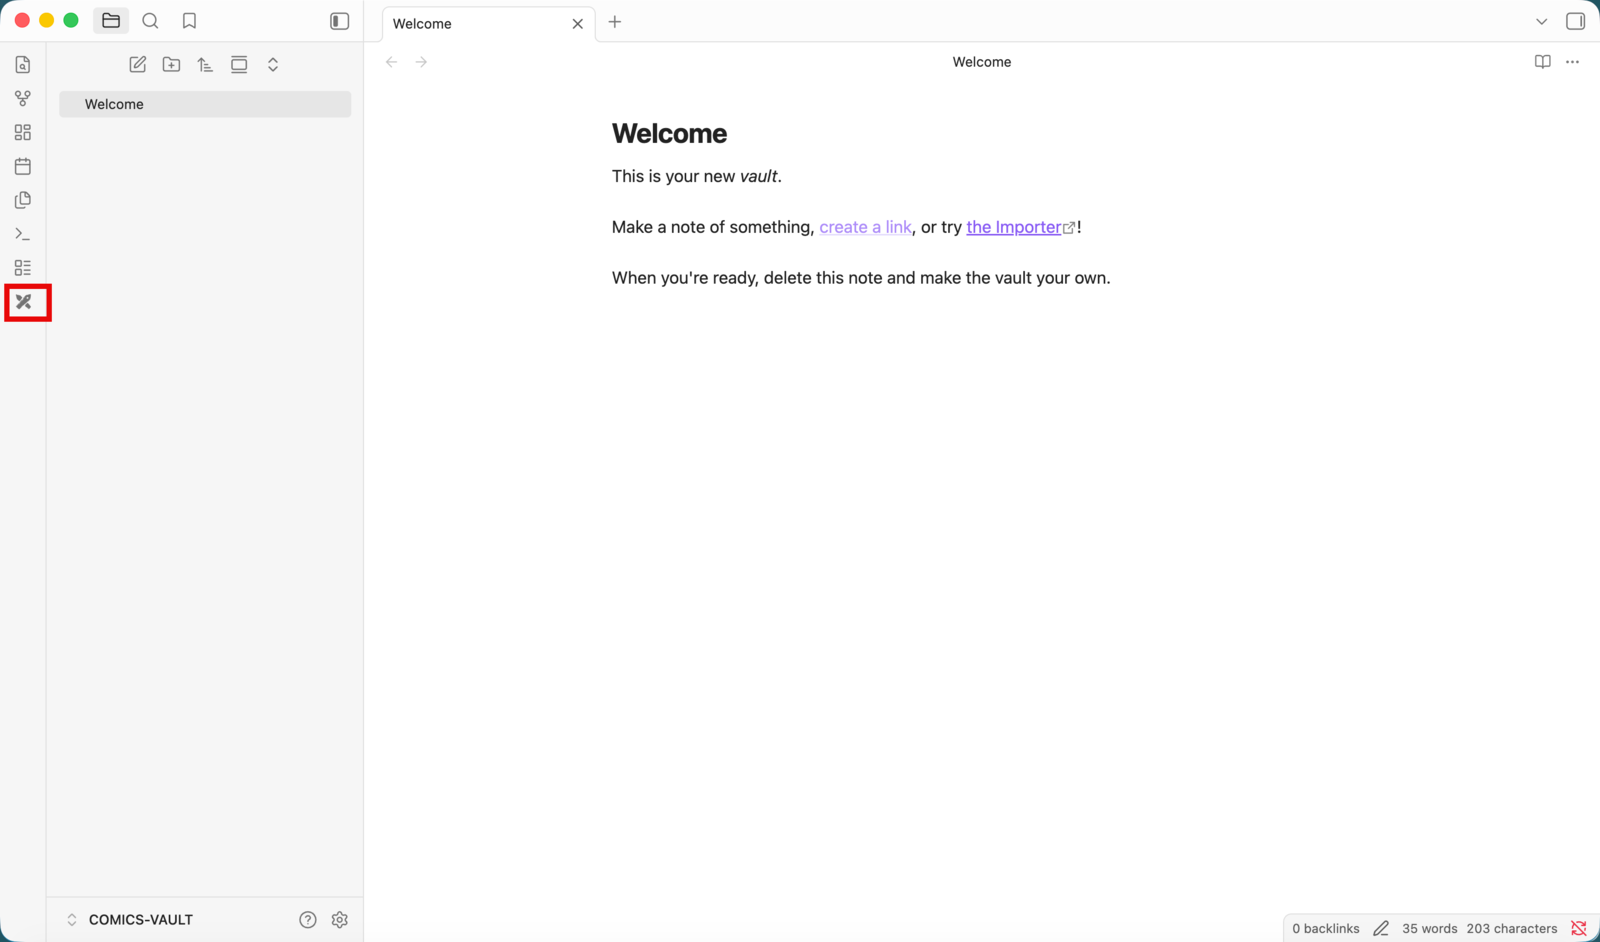Open the COMICS-VAULT vault switcher
1600x942 pixels.
[x=130, y=920]
